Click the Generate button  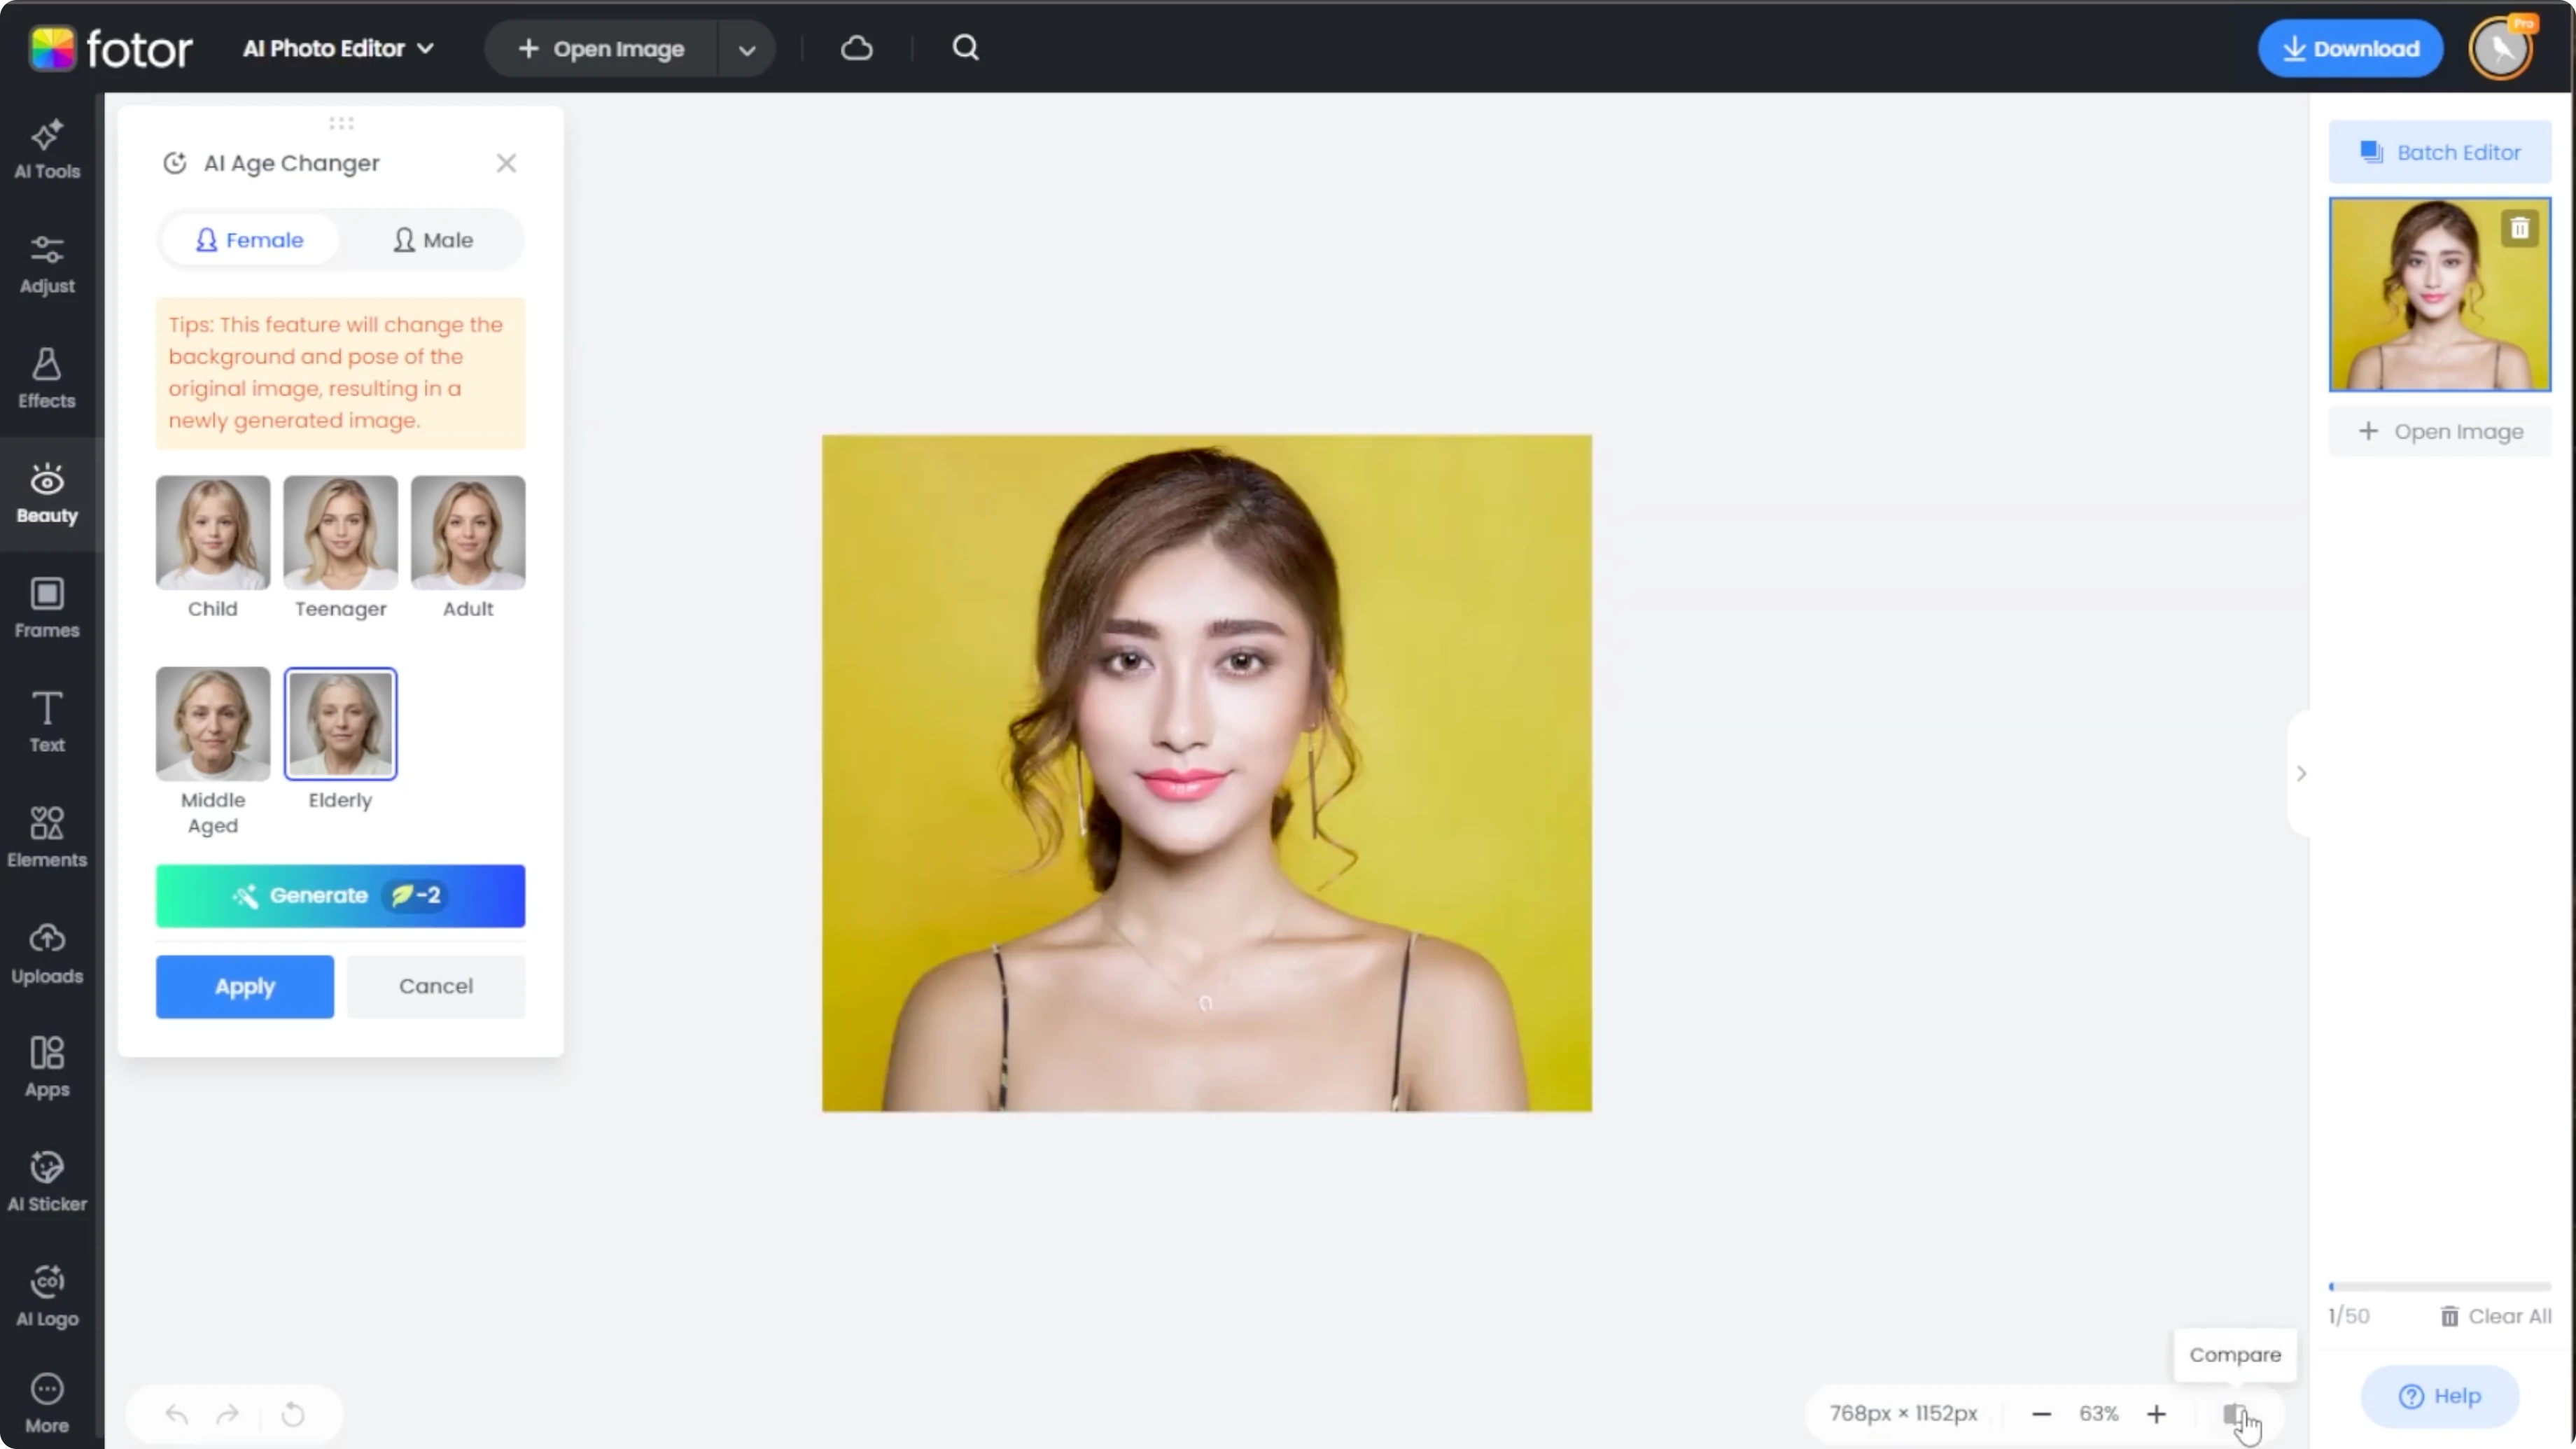[x=340, y=896]
